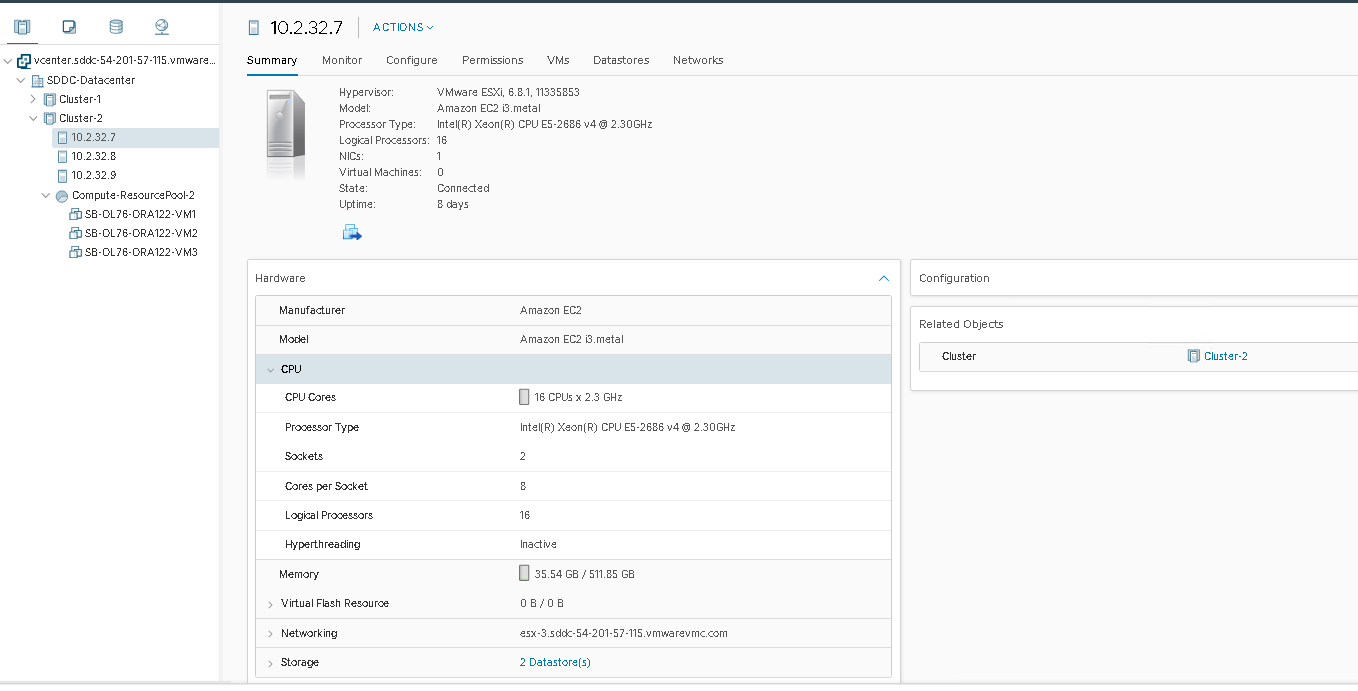Select host 10.2.32.8 in the tree
The height and width of the screenshot is (691, 1358).
pos(93,156)
